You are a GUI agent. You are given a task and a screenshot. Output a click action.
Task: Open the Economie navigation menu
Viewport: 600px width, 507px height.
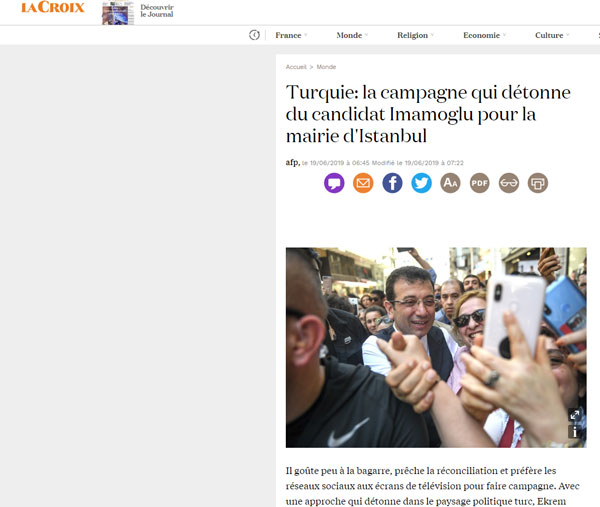(484, 35)
